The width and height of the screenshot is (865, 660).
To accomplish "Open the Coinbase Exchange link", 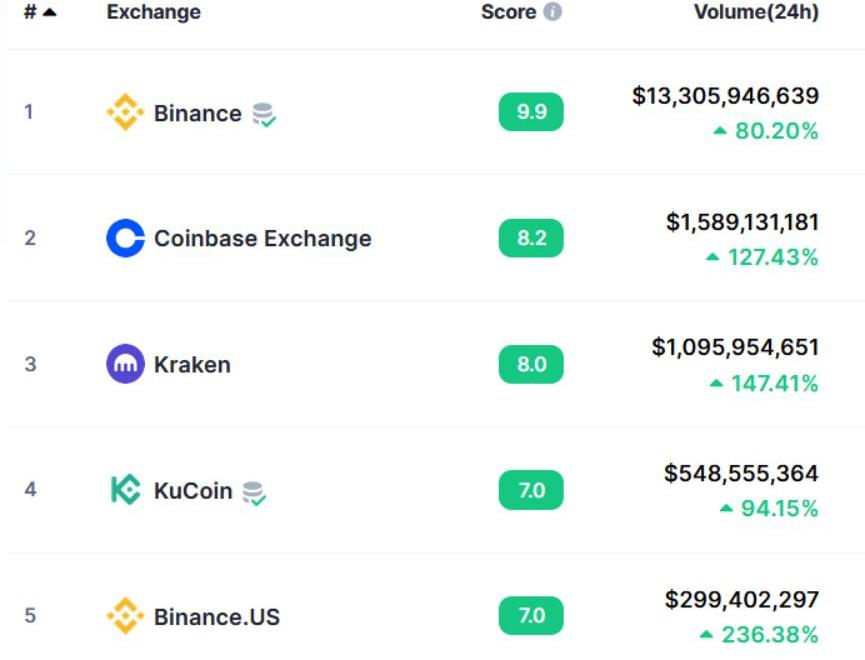I will [x=262, y=239].
